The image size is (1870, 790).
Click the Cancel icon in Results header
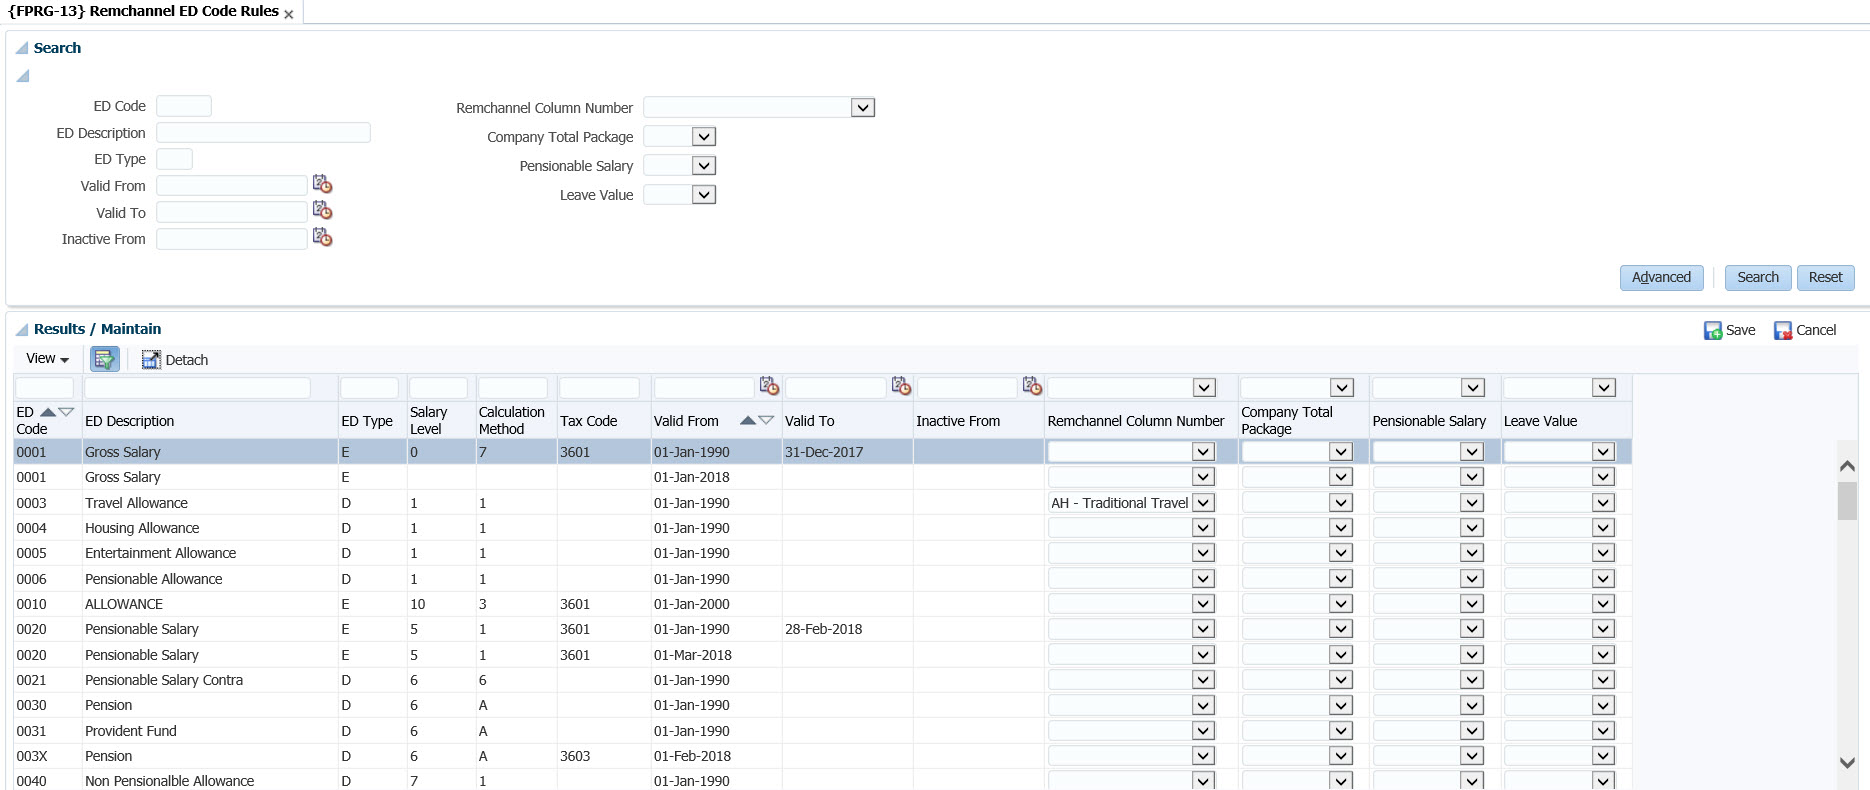(1783, 331)
